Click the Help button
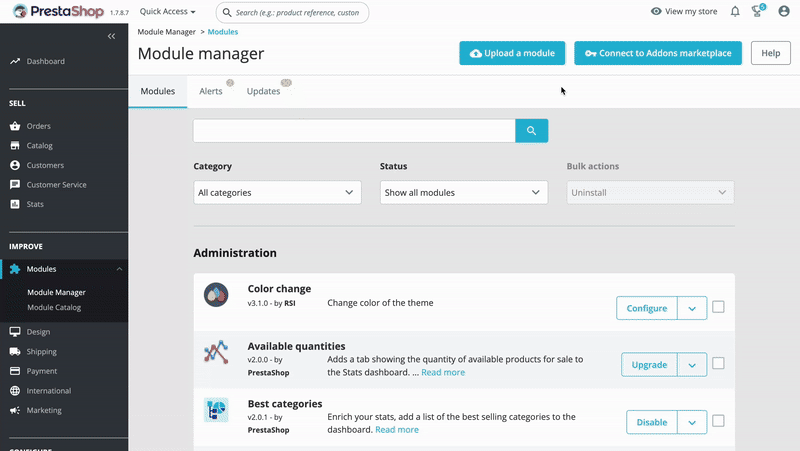 [x=770, y=53]
